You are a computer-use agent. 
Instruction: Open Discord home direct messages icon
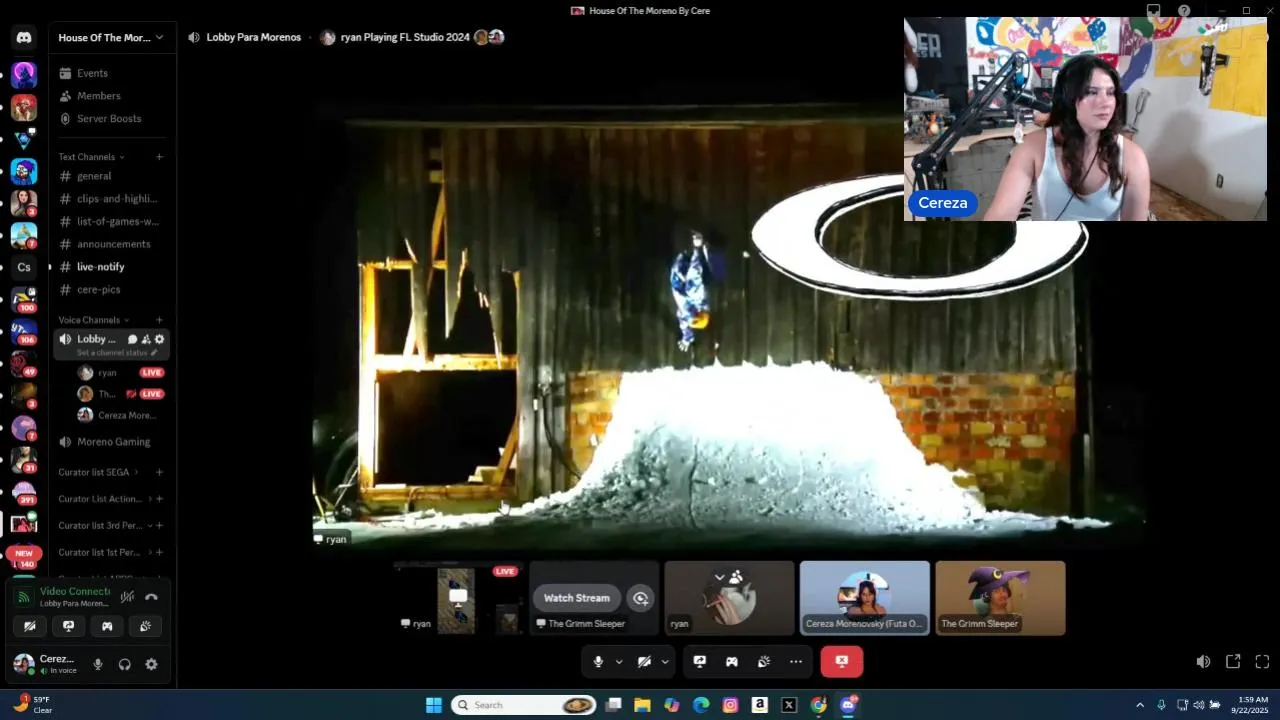pos(24,38)
